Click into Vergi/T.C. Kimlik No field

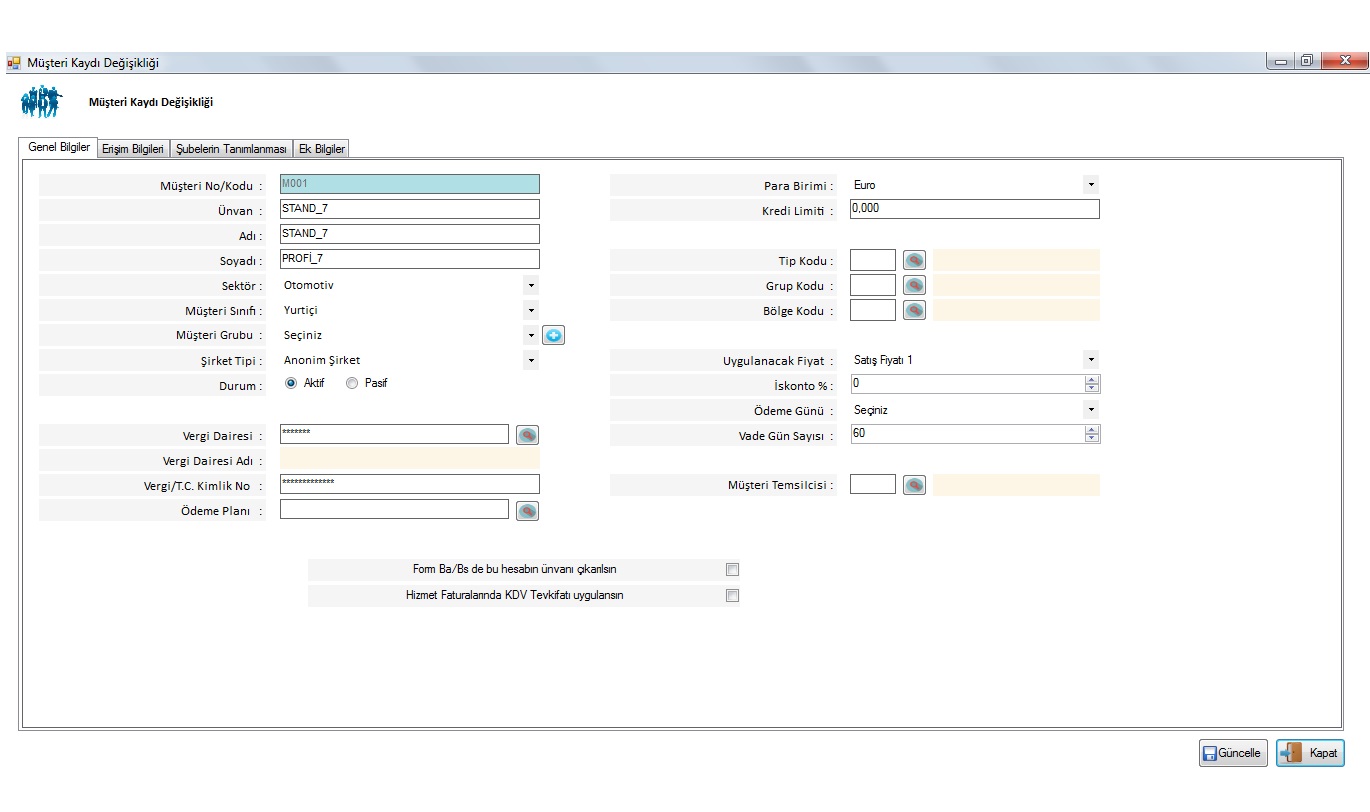[x=410, y=484]
